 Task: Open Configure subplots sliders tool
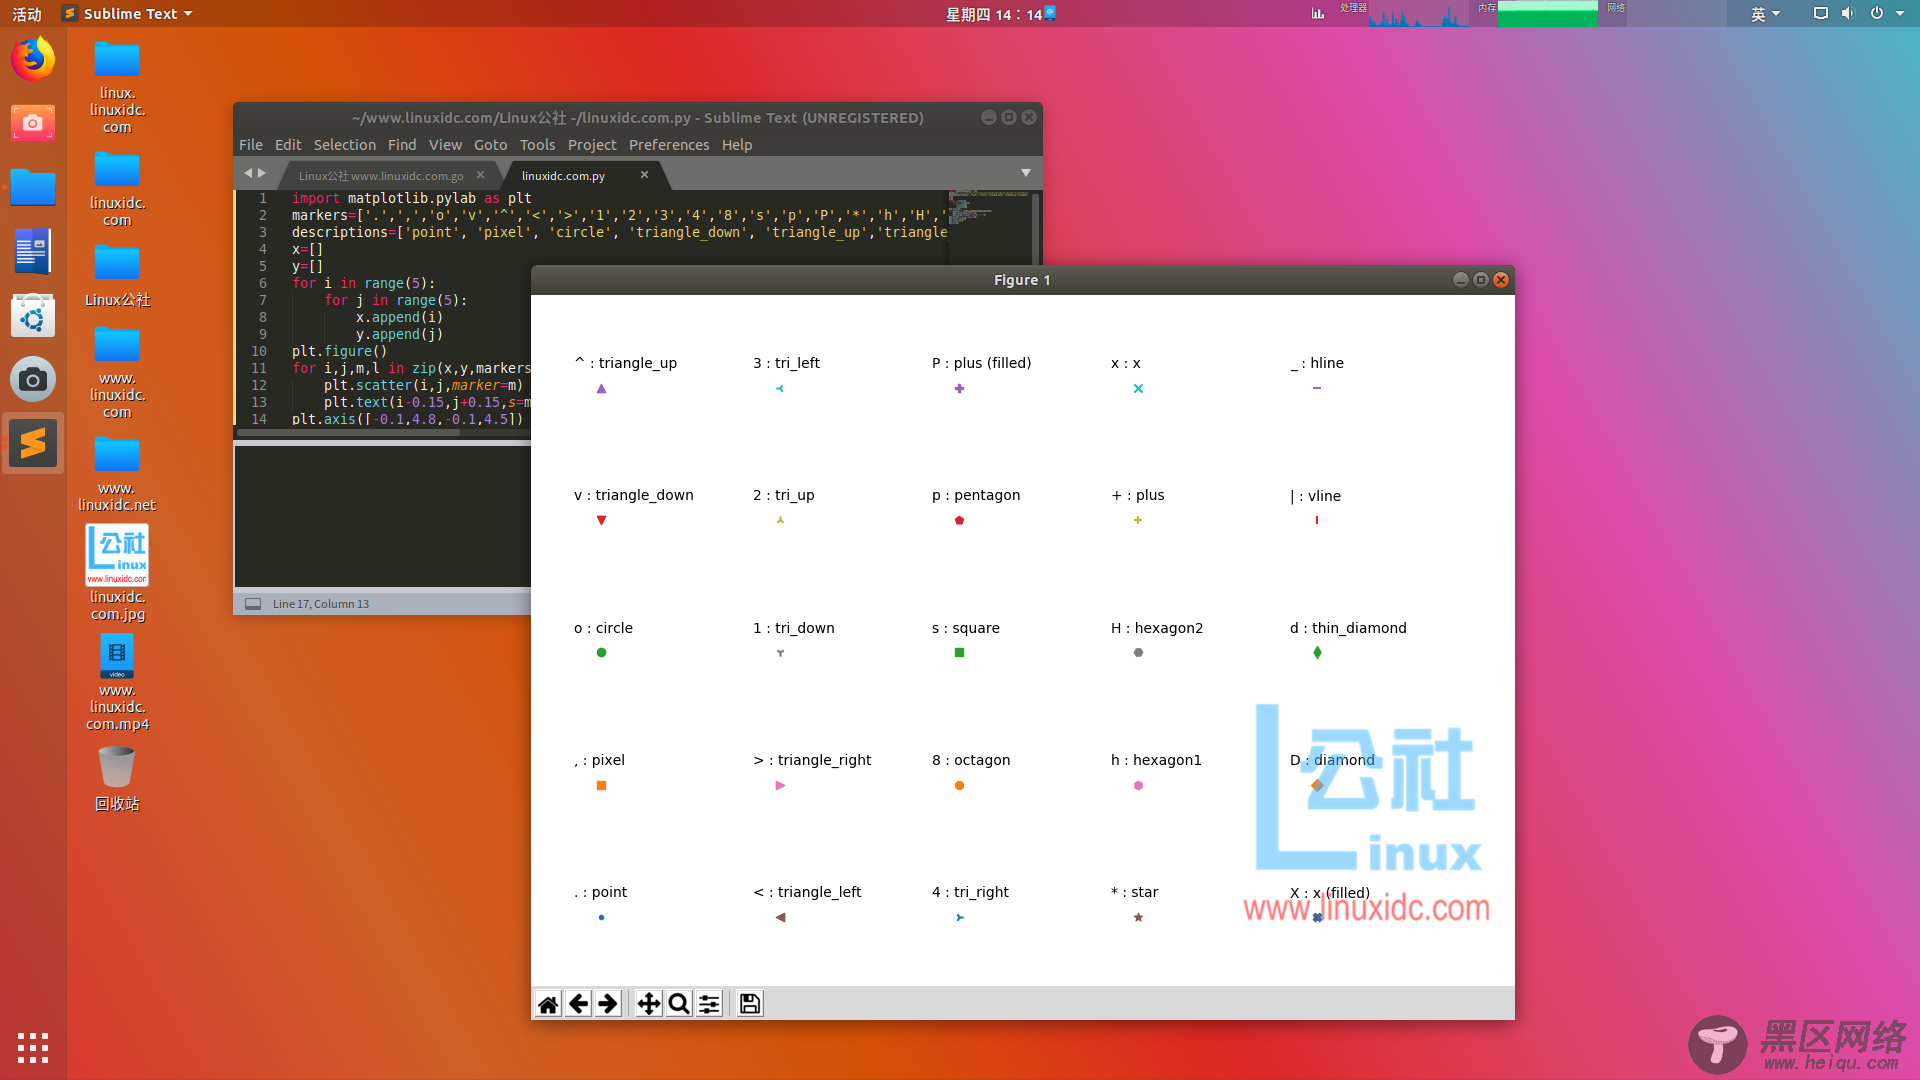(709, 1004)
